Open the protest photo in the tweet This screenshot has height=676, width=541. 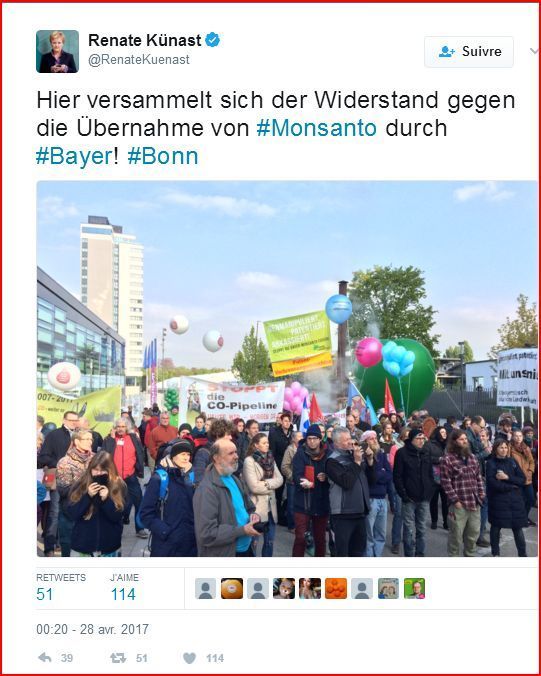[287, 369]
